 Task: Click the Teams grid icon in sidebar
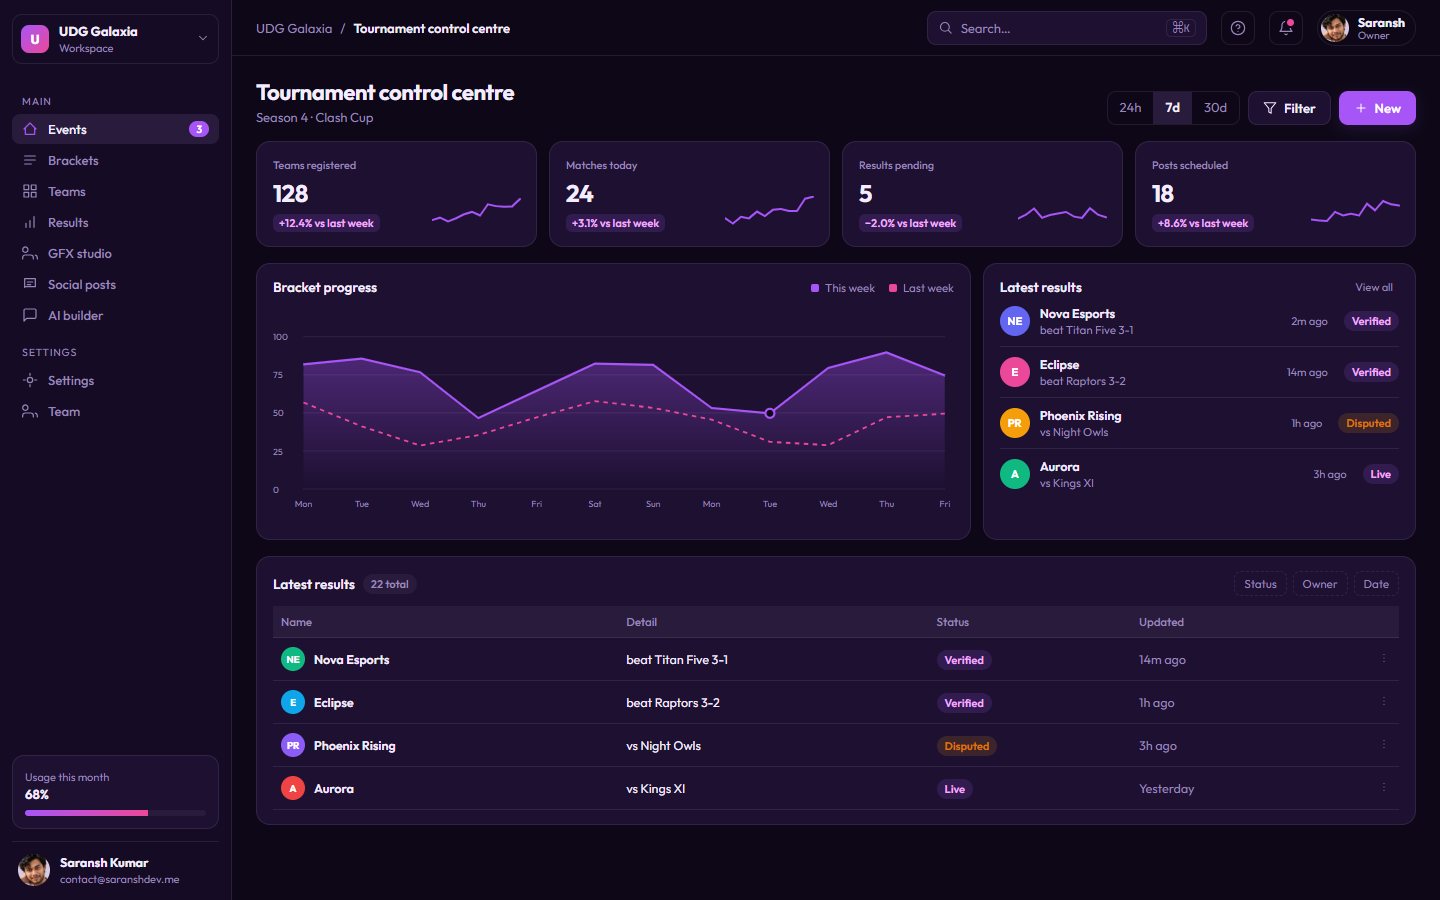[x=30, y=191]
